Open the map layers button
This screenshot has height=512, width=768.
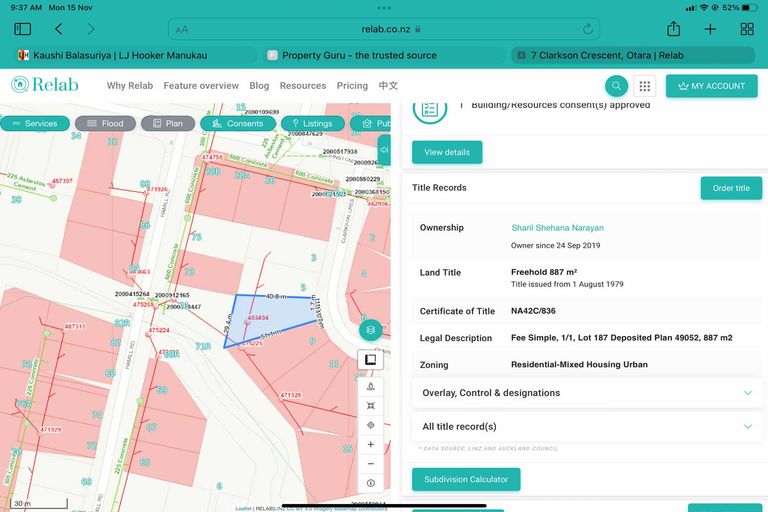pyautogui.click(x=371, y=330)
